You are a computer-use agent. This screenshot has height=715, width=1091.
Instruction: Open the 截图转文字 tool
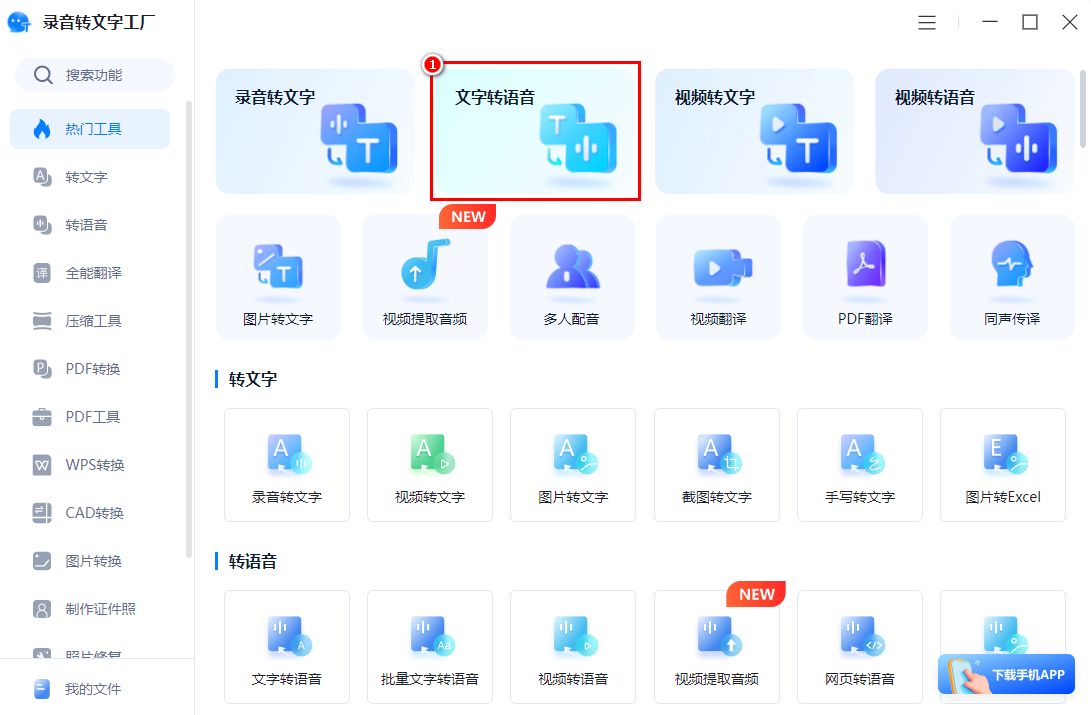[717, 465]
